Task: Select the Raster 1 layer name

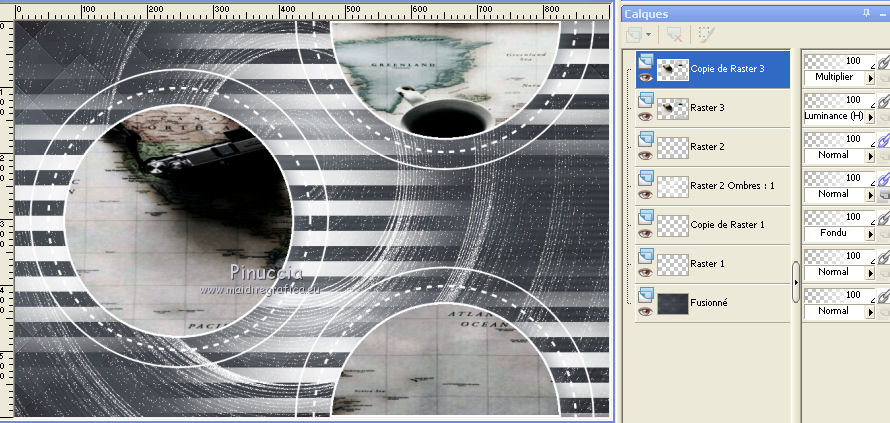Action: pyautogui.click(x=707, y=263)
